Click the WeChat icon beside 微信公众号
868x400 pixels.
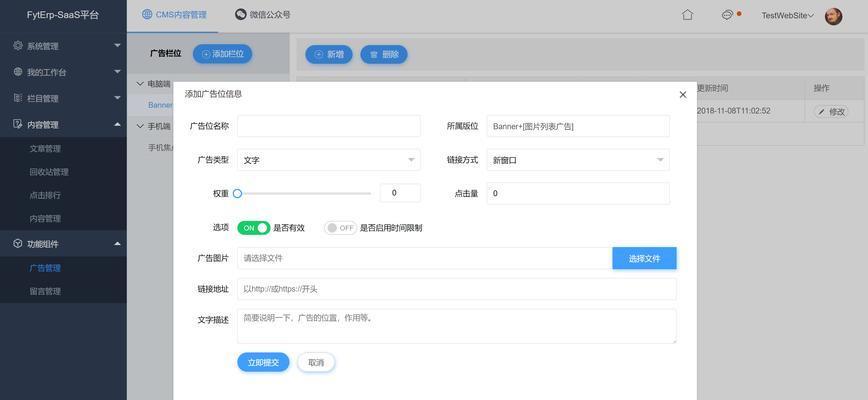(240, 14)
